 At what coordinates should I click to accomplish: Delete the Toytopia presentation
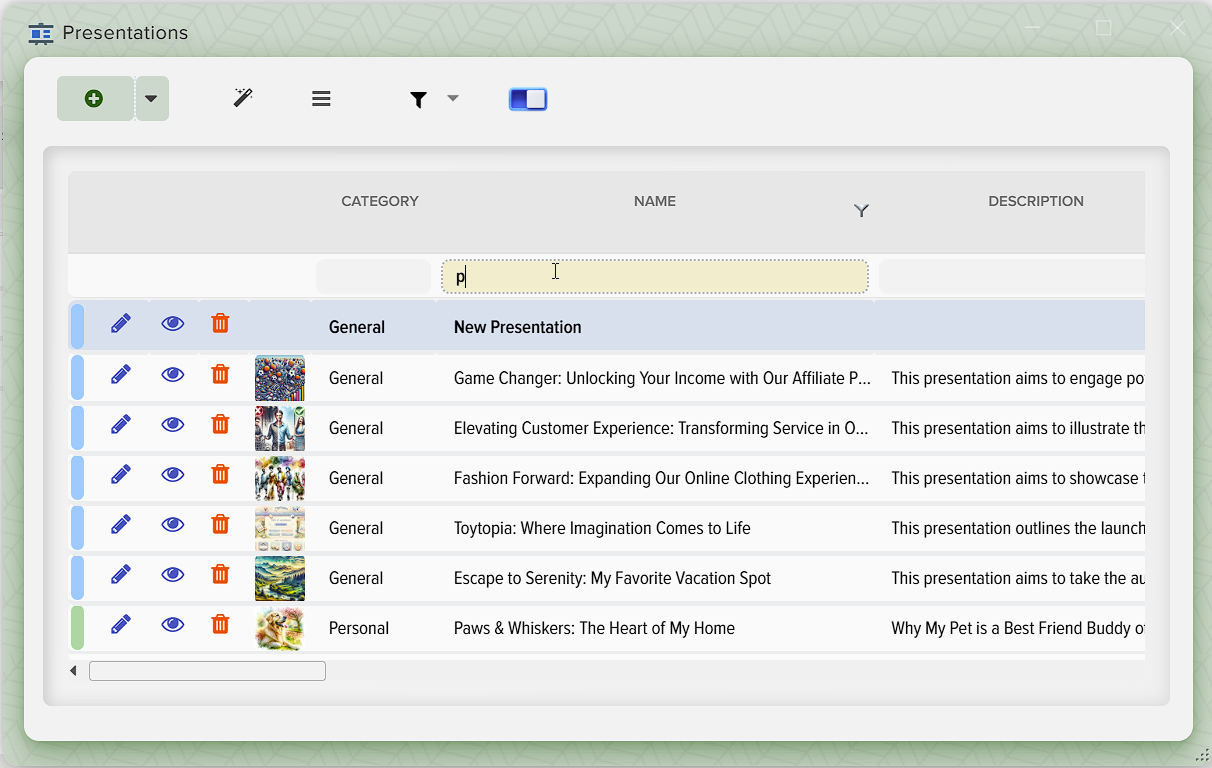221,524
